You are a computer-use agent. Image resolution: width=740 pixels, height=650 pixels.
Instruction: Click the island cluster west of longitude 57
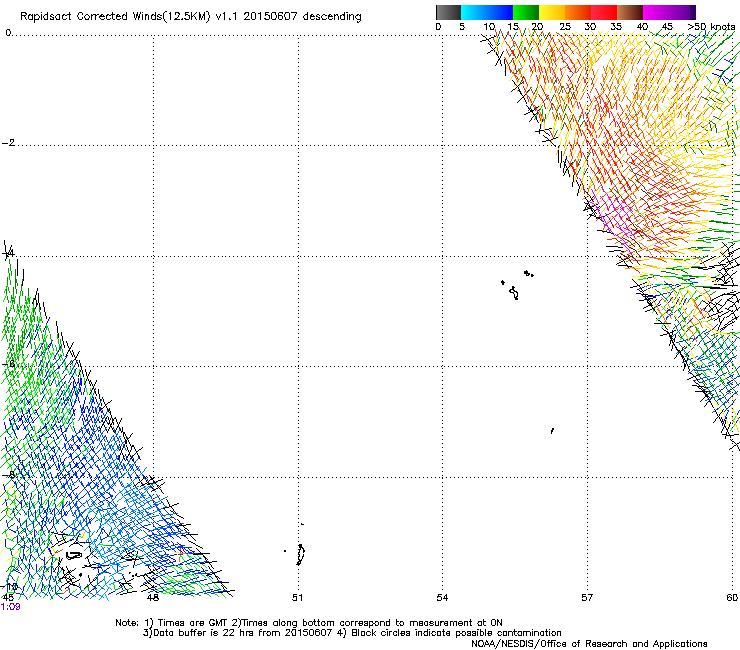pos(517,285)
